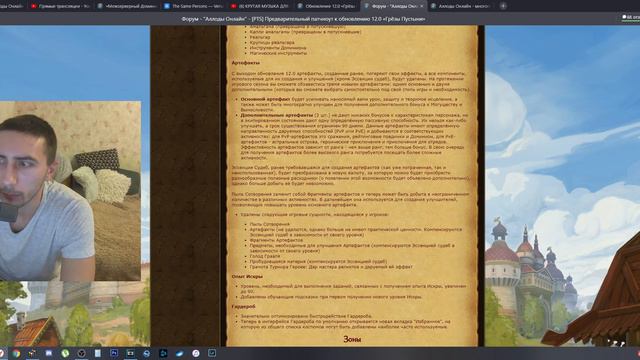This screenshot has height=360, width=640.
Task: Open the white circular taskbar icon
Action: (x=196, y=353)
